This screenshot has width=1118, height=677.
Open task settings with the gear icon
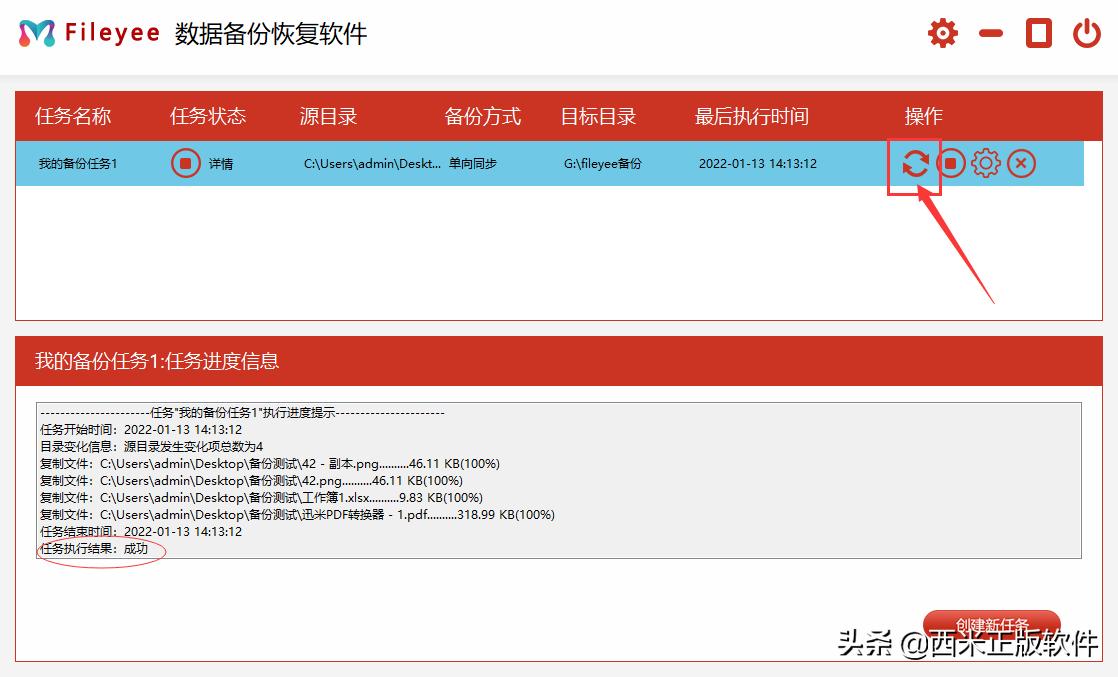986,163
